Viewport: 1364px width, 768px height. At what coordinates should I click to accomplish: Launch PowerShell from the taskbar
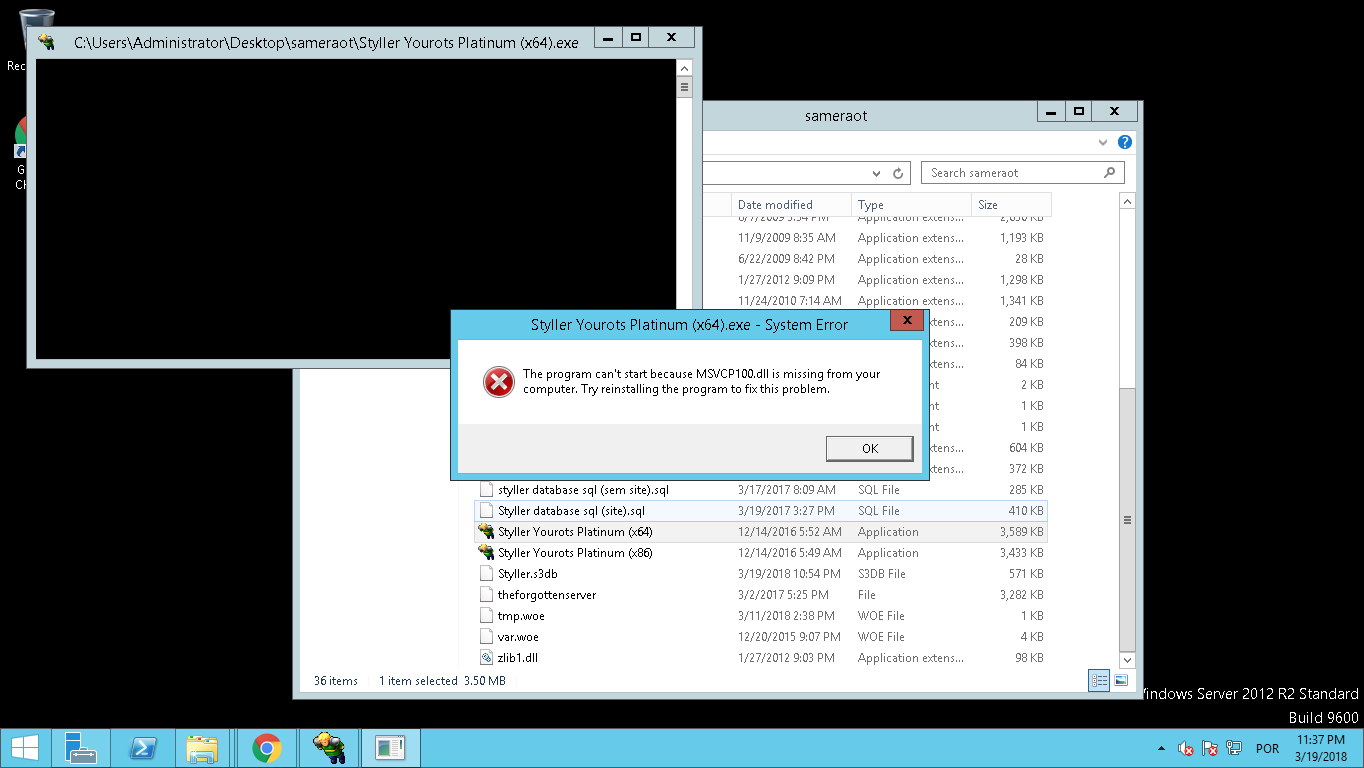(x=142, y=748)
